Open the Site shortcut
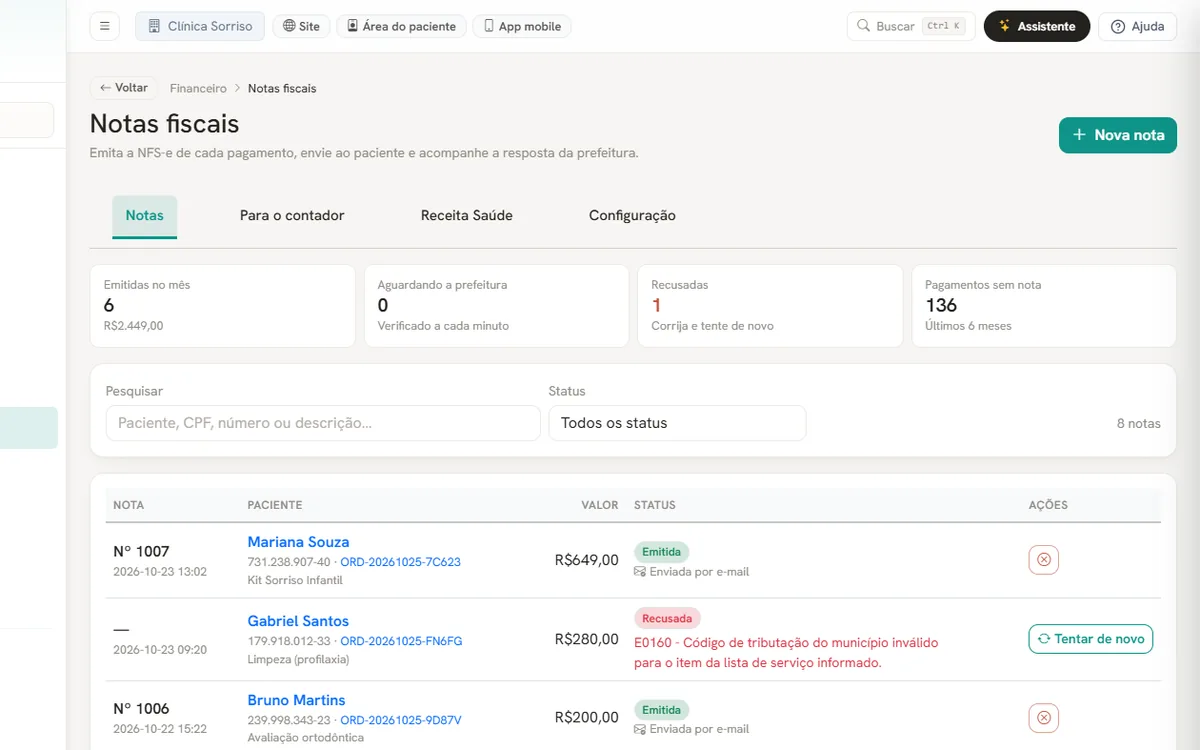 tap(302, 26)
